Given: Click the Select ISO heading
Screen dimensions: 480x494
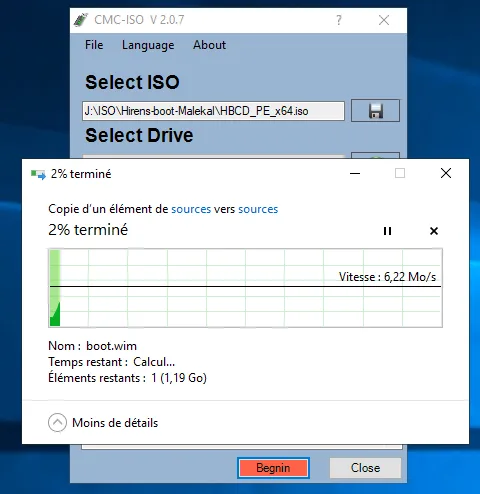Looking at the screenshot, I should 132,82.
